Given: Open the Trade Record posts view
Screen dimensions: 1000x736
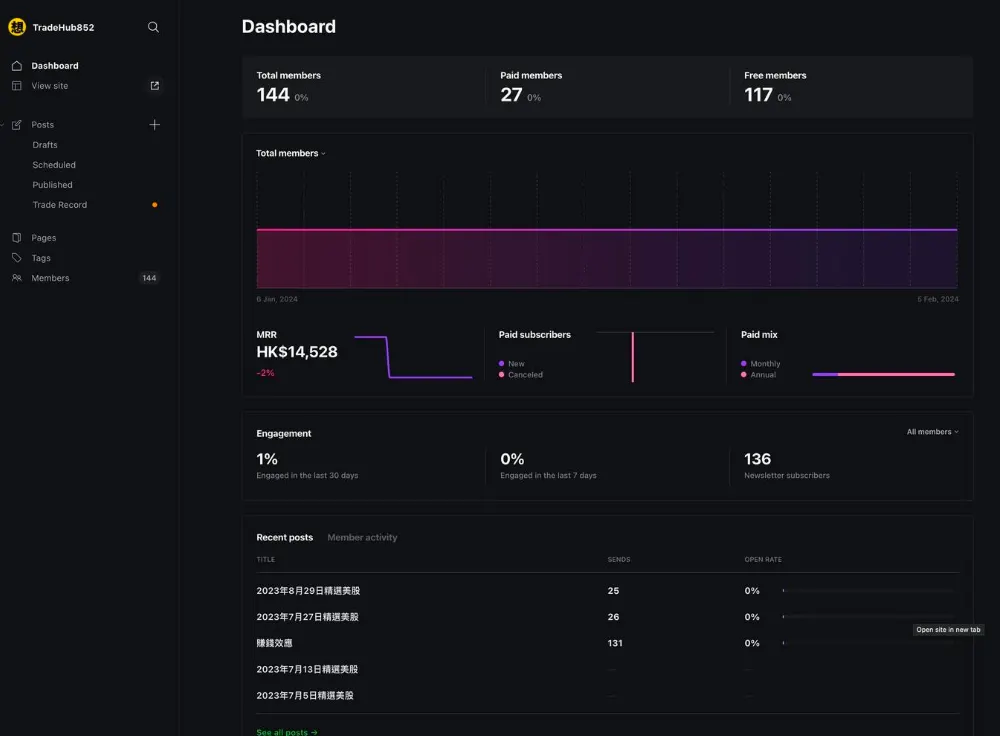Looking at the screenshot, I should coord(60,205).
